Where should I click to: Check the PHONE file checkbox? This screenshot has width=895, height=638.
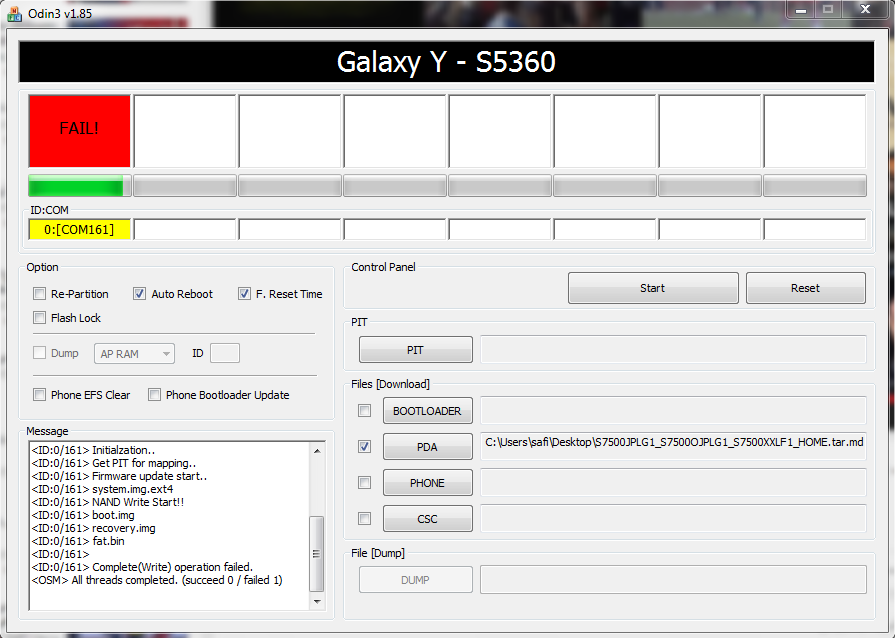point(364,483)
